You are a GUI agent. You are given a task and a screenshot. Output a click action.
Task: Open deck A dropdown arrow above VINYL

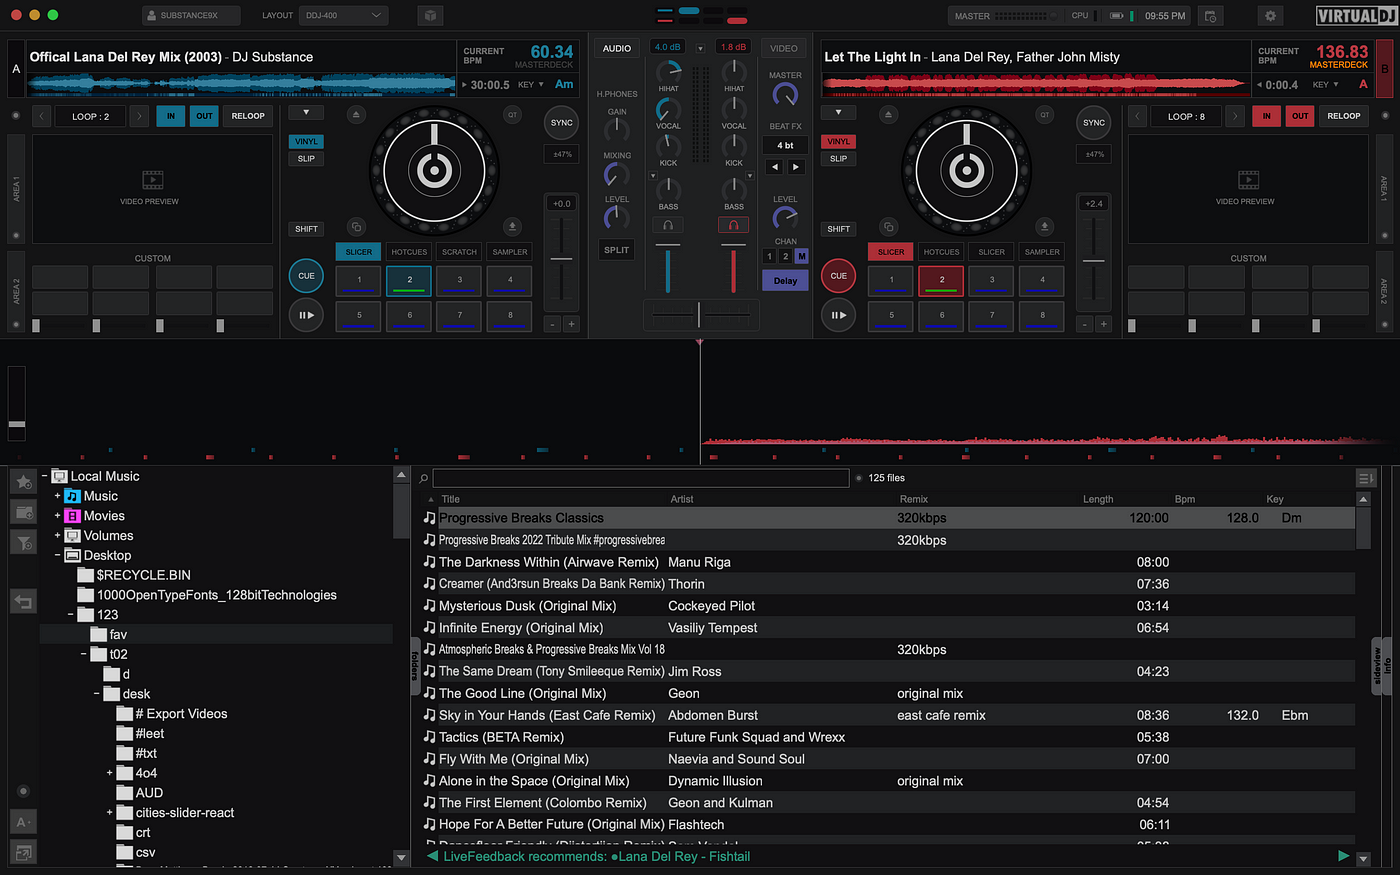pyautogui.click(x=306, y=113)
